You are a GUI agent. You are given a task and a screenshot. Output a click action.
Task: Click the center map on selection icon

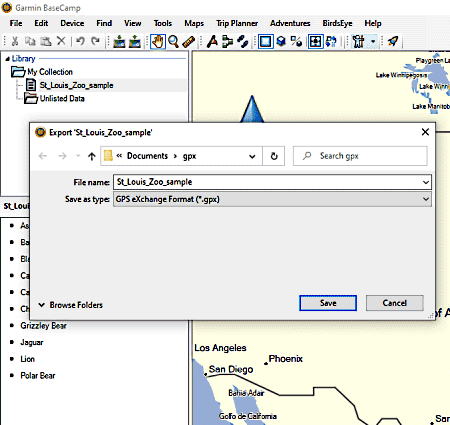pos(315,42)
